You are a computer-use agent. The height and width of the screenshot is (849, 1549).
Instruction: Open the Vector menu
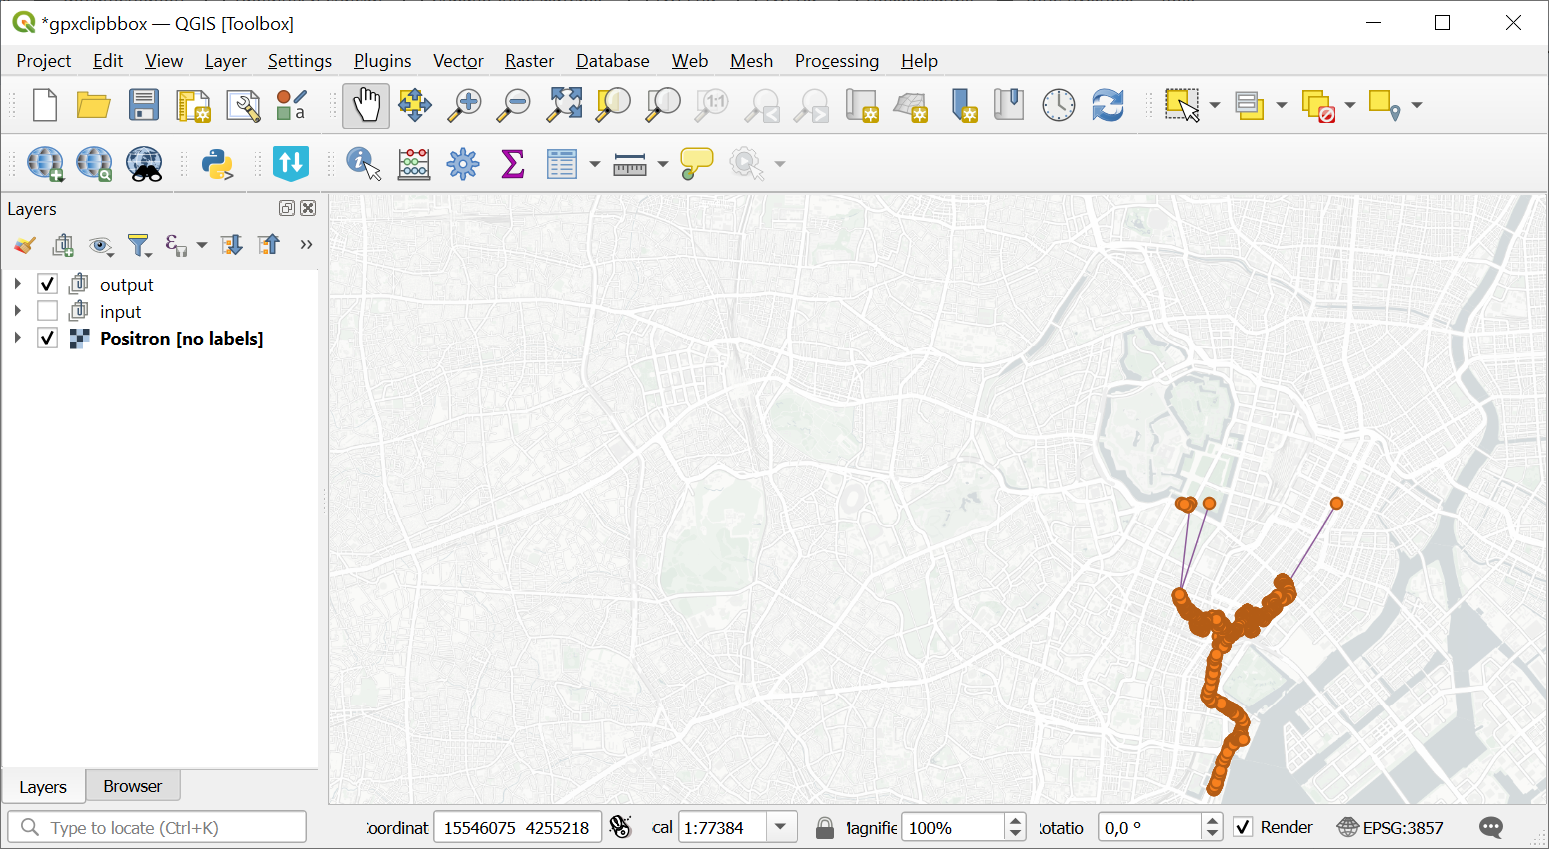pyautogui.click(x=457, y=61)
